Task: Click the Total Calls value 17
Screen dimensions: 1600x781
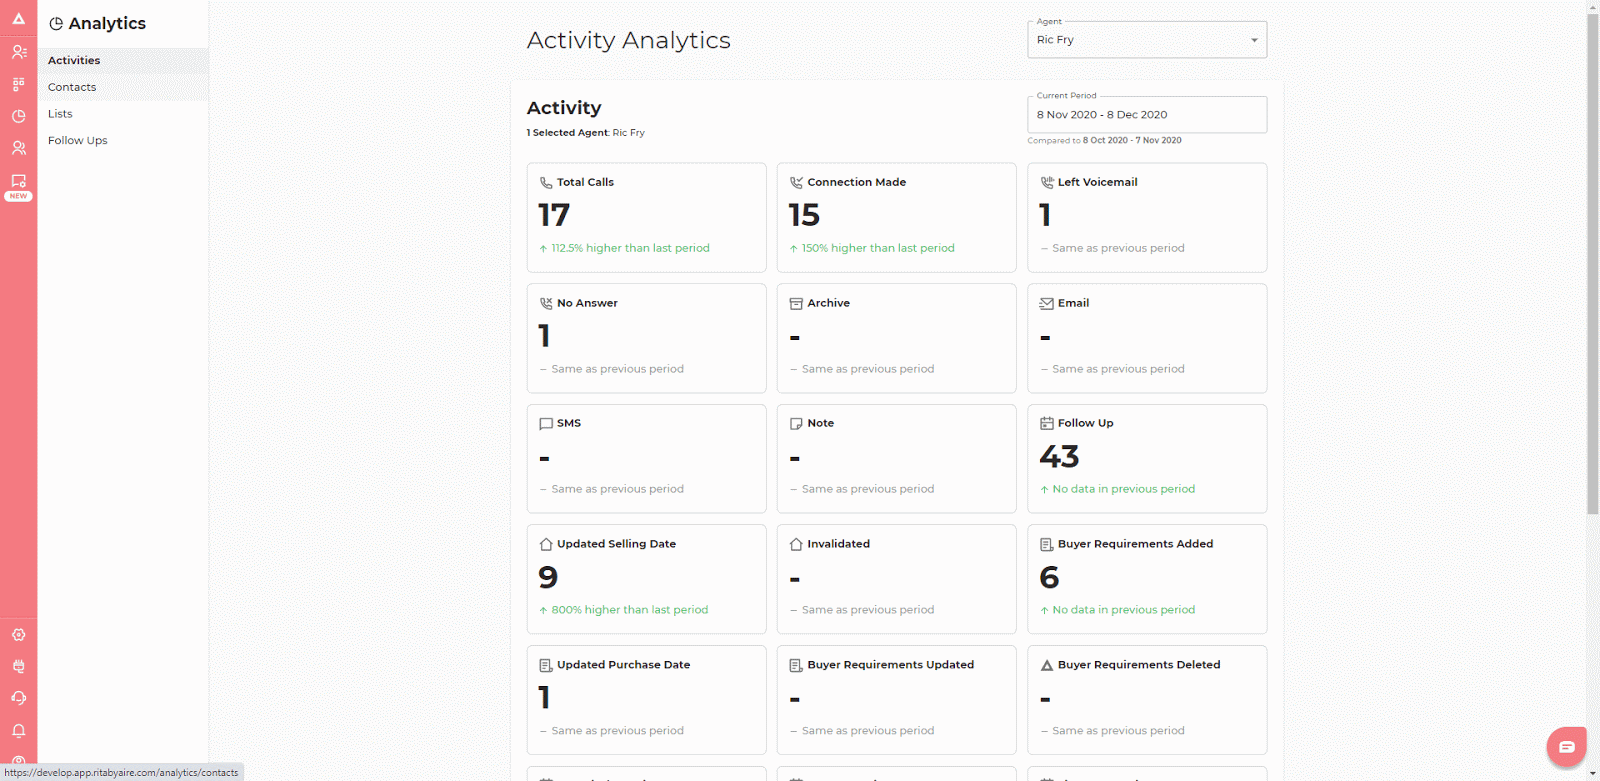Action: (x=554, y=215)
